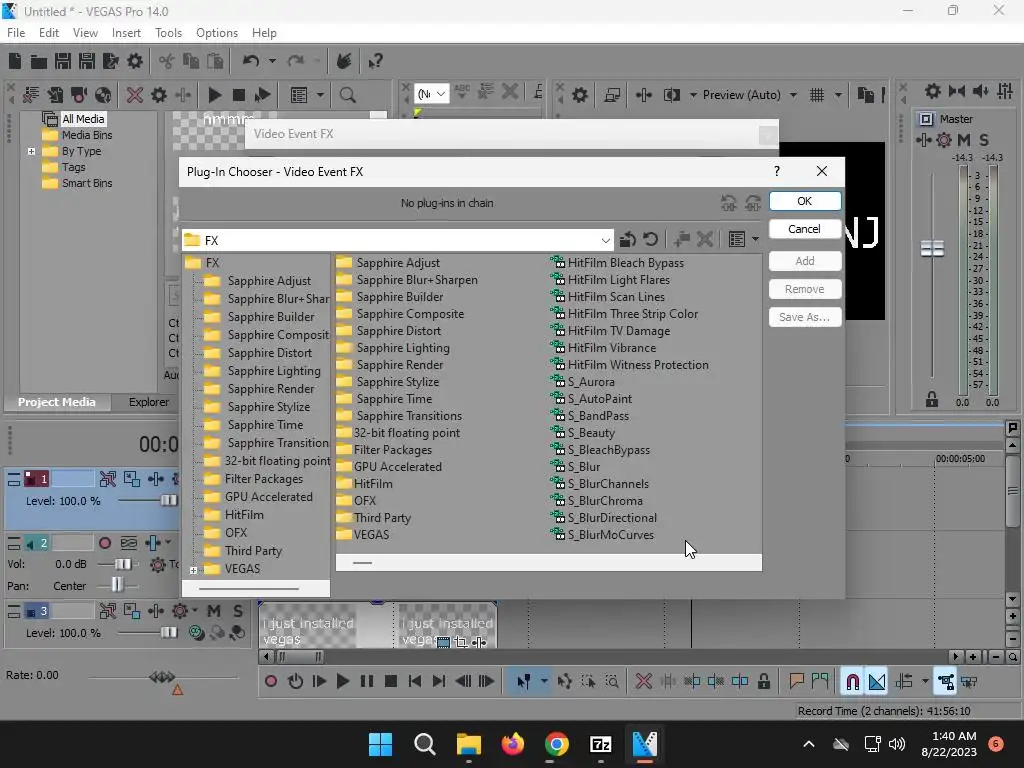Switch to the Project Media tab
1024x768 pixels.
point(56,402)
